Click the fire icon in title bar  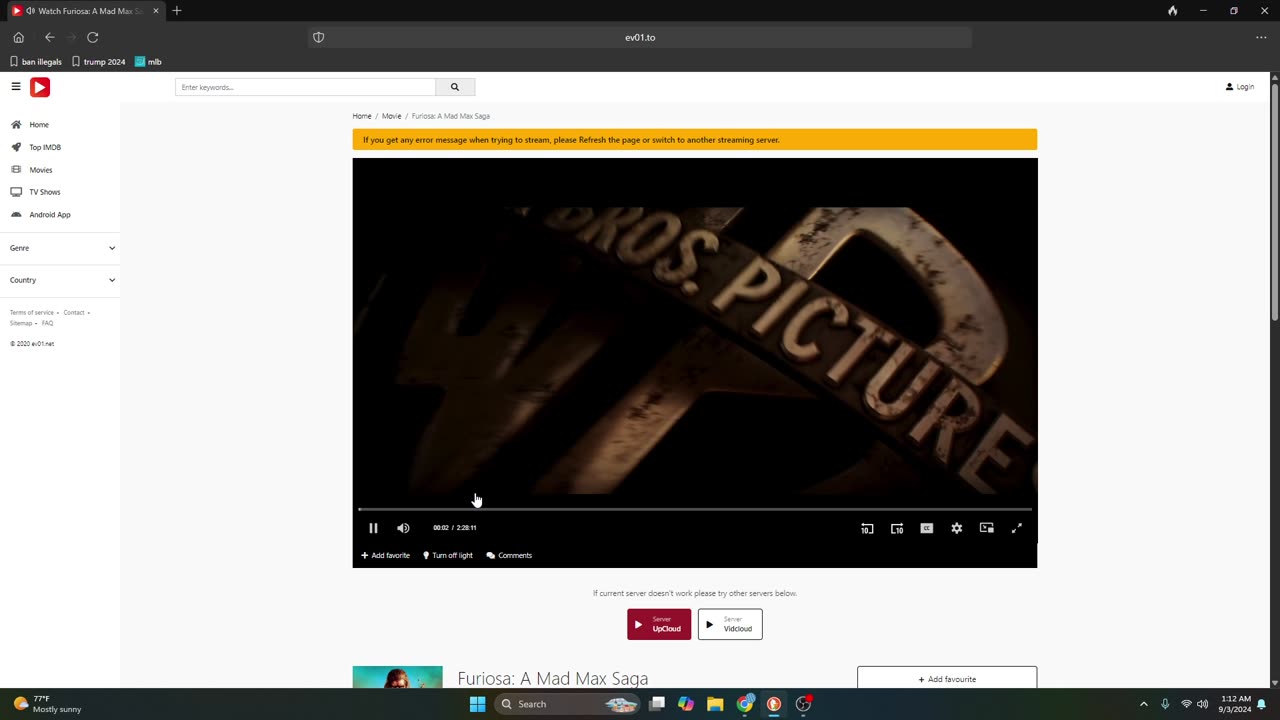[x=1173, y=11]
